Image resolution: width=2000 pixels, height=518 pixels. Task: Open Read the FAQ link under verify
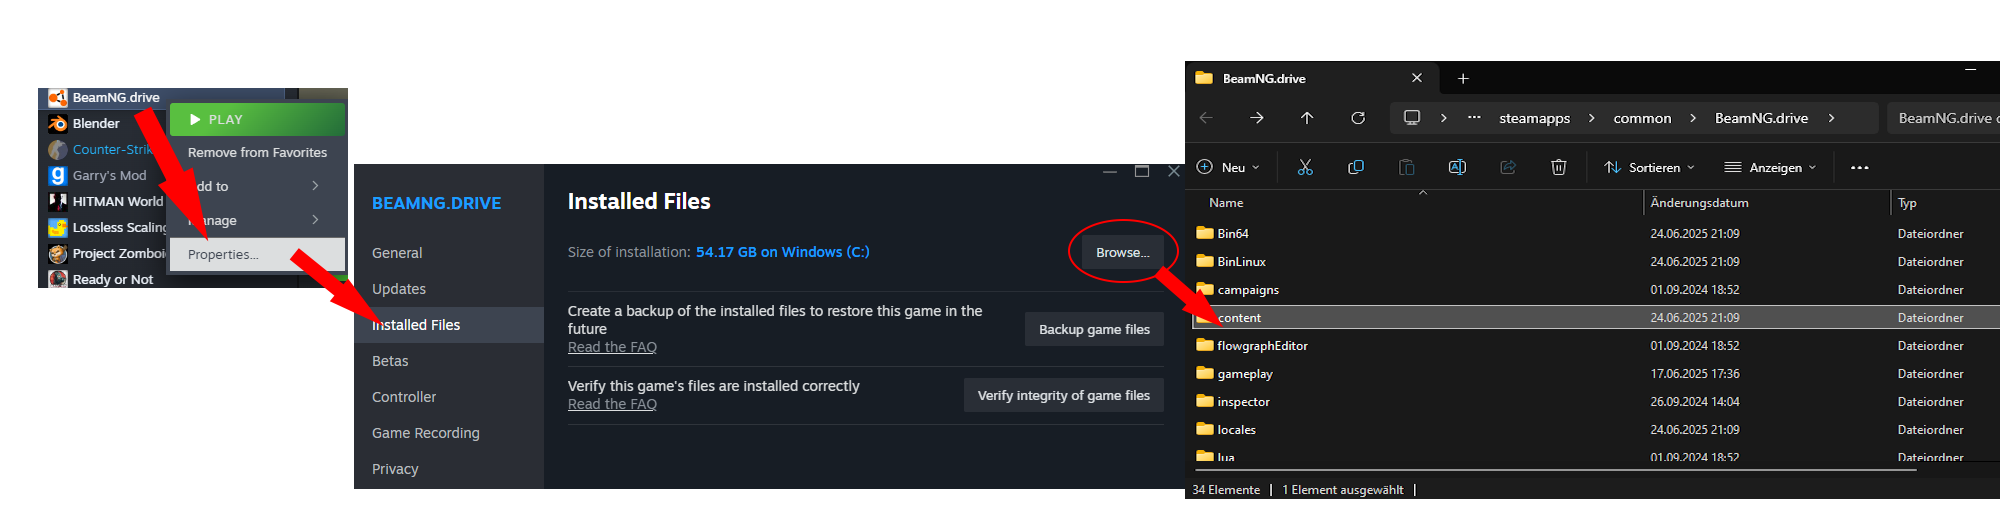(x=612, y=404)
